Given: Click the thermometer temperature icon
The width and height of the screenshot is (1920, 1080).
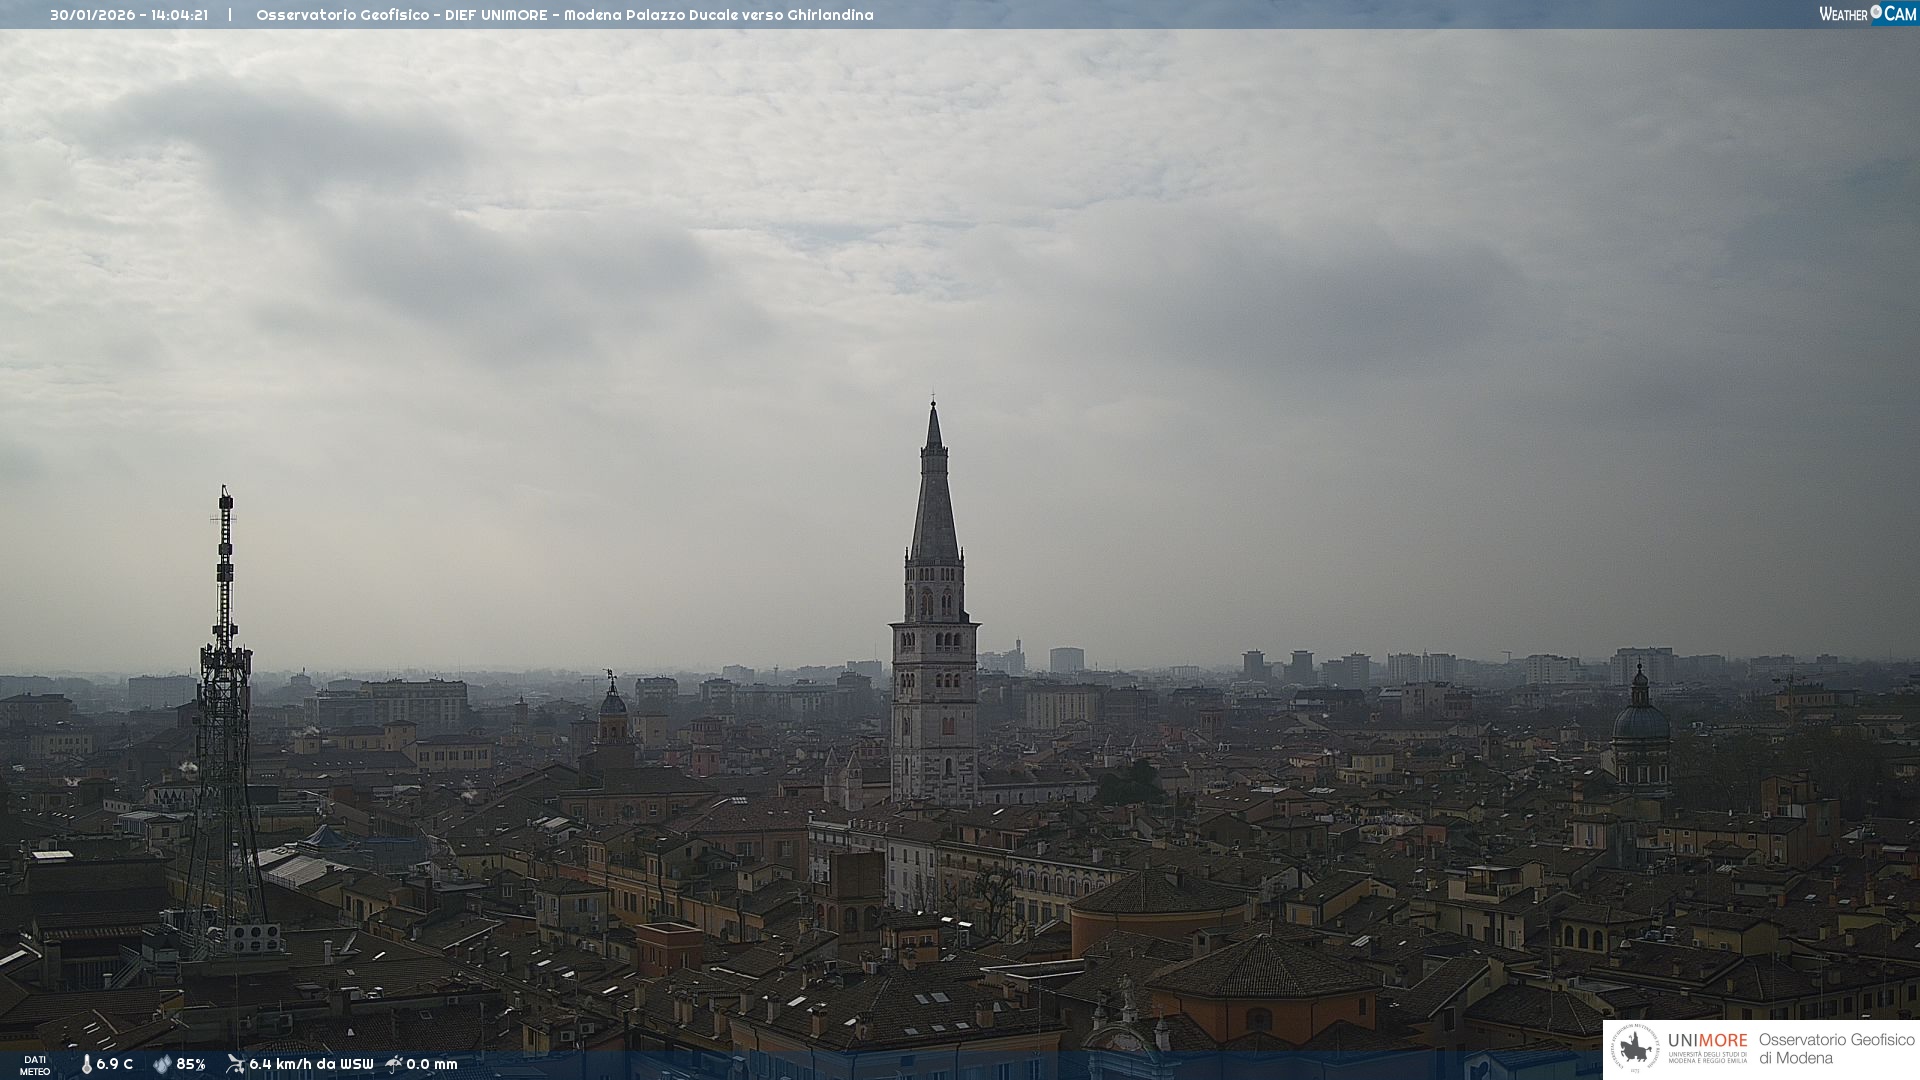Looking at the screenshot, I should point(86,1064).
